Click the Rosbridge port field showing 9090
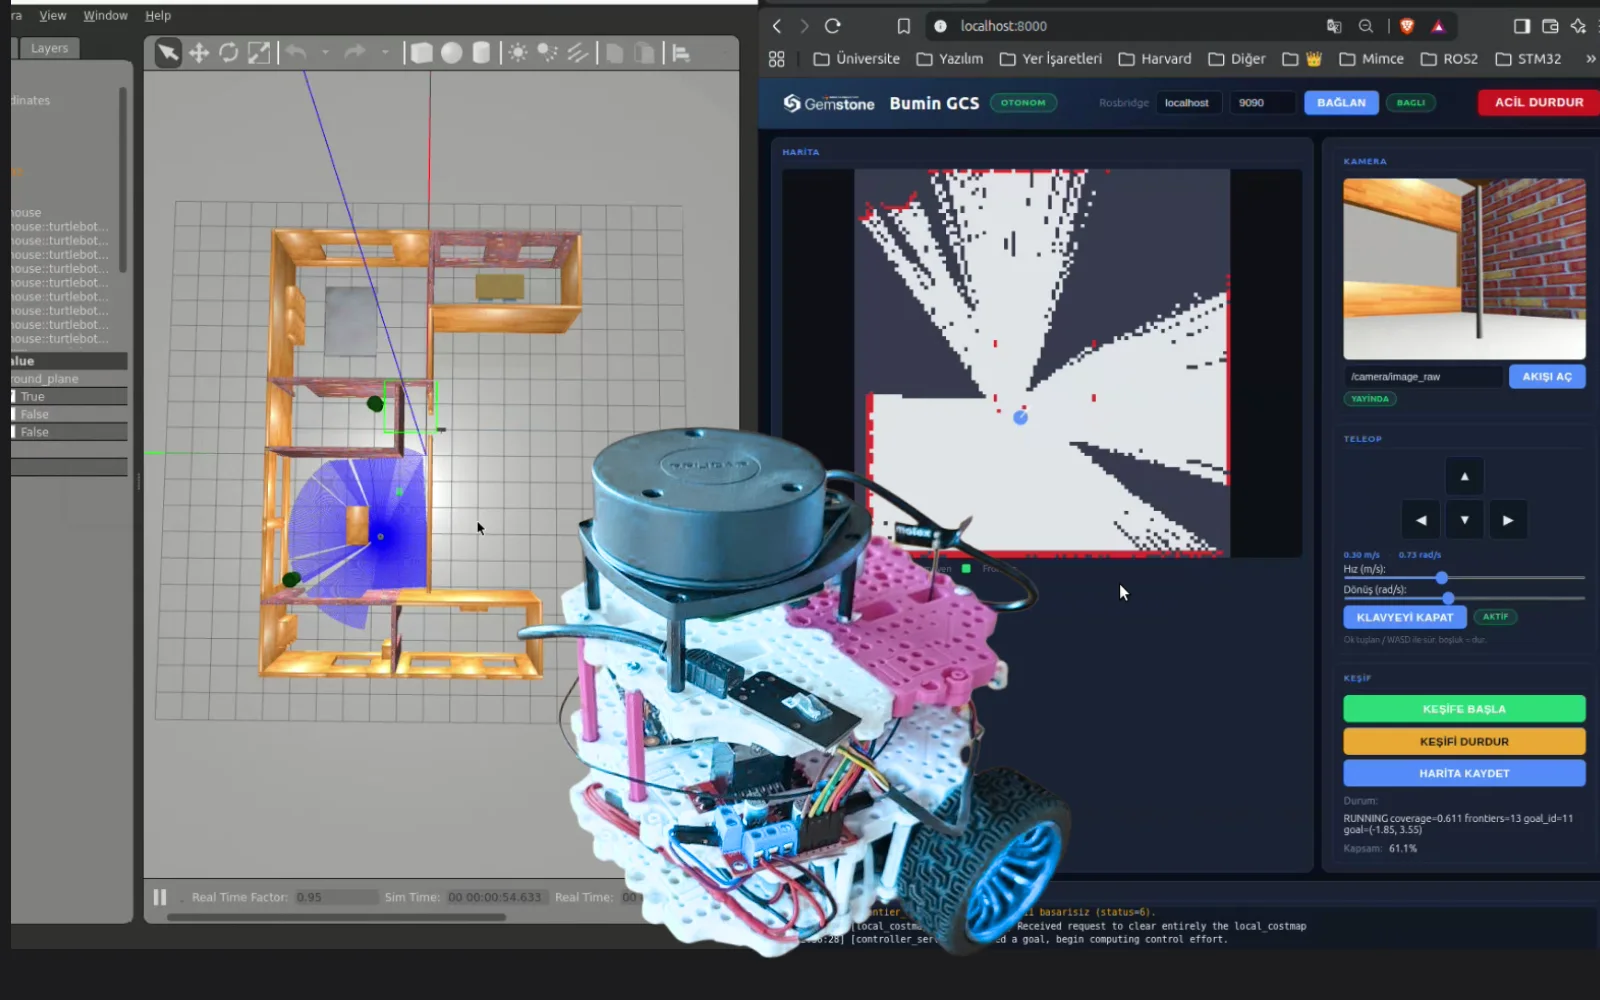The width and height of the screenshot is (1600, 1000). click(x=1263, y=102)
